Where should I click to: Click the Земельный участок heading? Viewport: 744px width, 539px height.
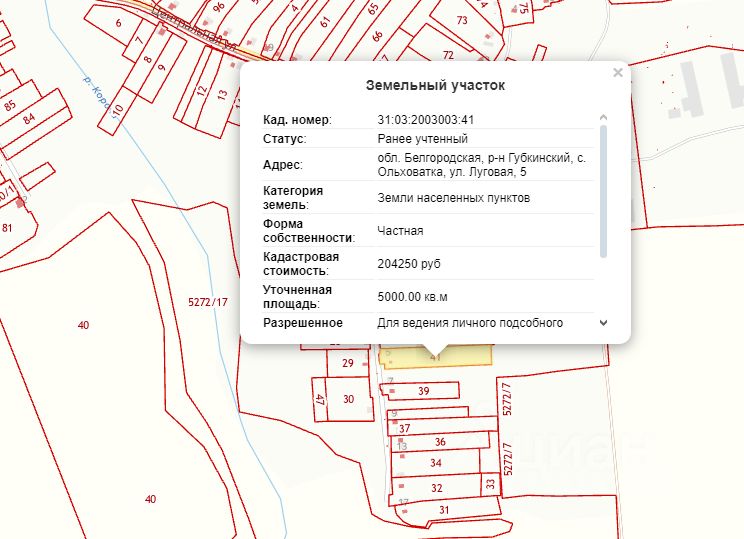click(435, 85)
